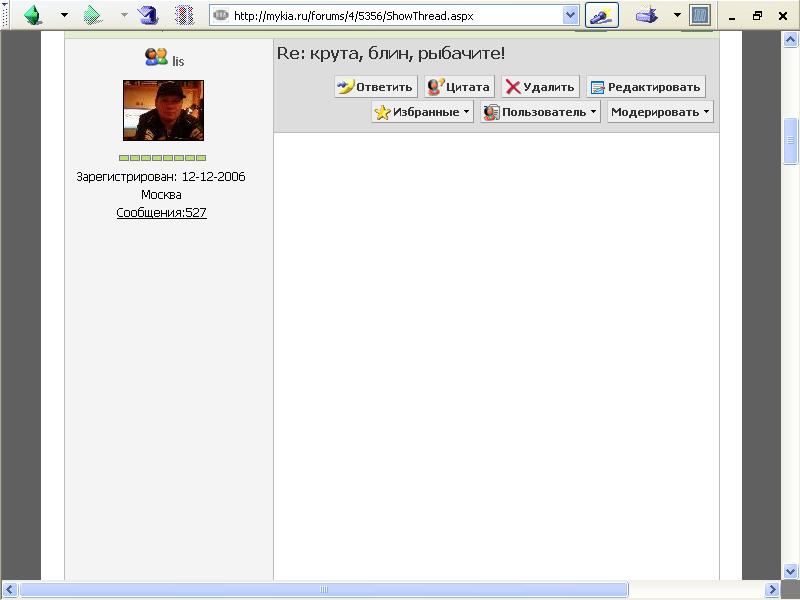Expand the address bar URL dropdown
The width and height of the screenshot is (800, 600).
pyautogui.click(x=570, y=16)
